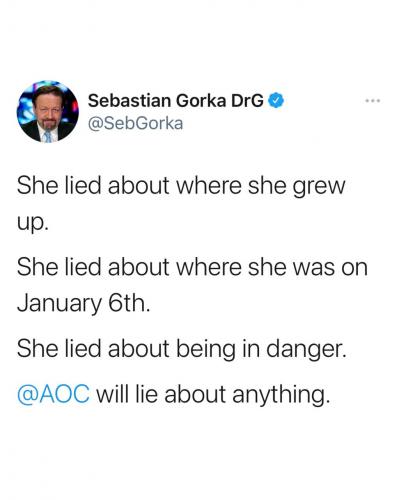Click the line ending 'where she was on'

point(192,267)
